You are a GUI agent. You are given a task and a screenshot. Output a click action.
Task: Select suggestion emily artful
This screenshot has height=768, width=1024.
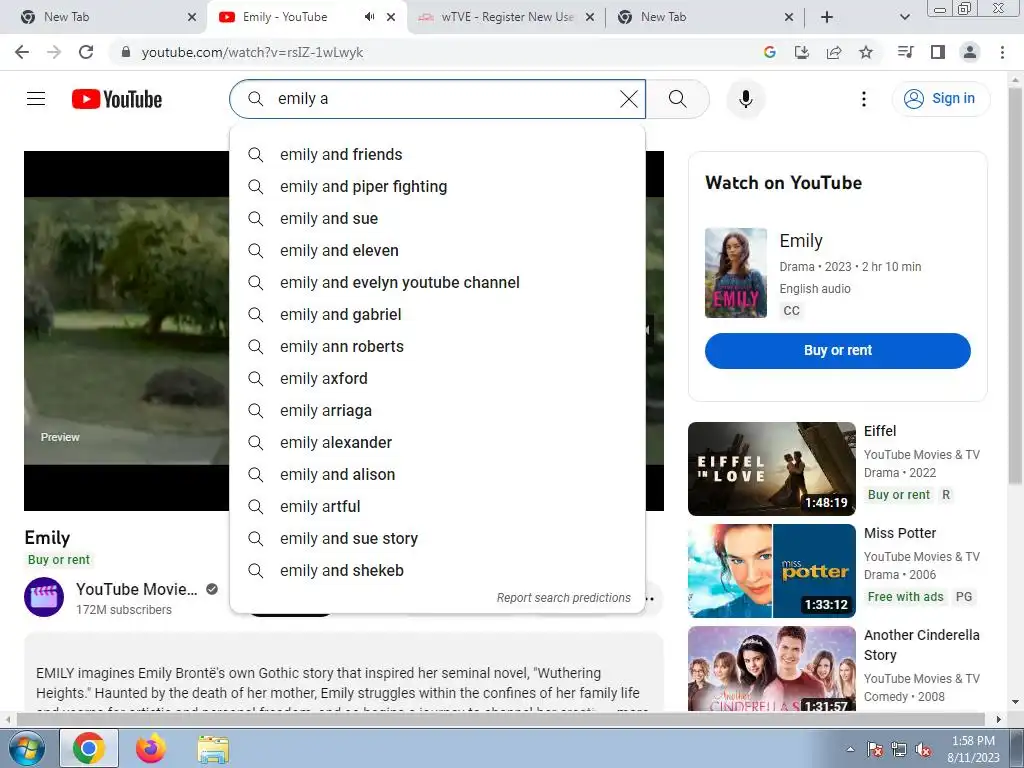pos(438,506)
